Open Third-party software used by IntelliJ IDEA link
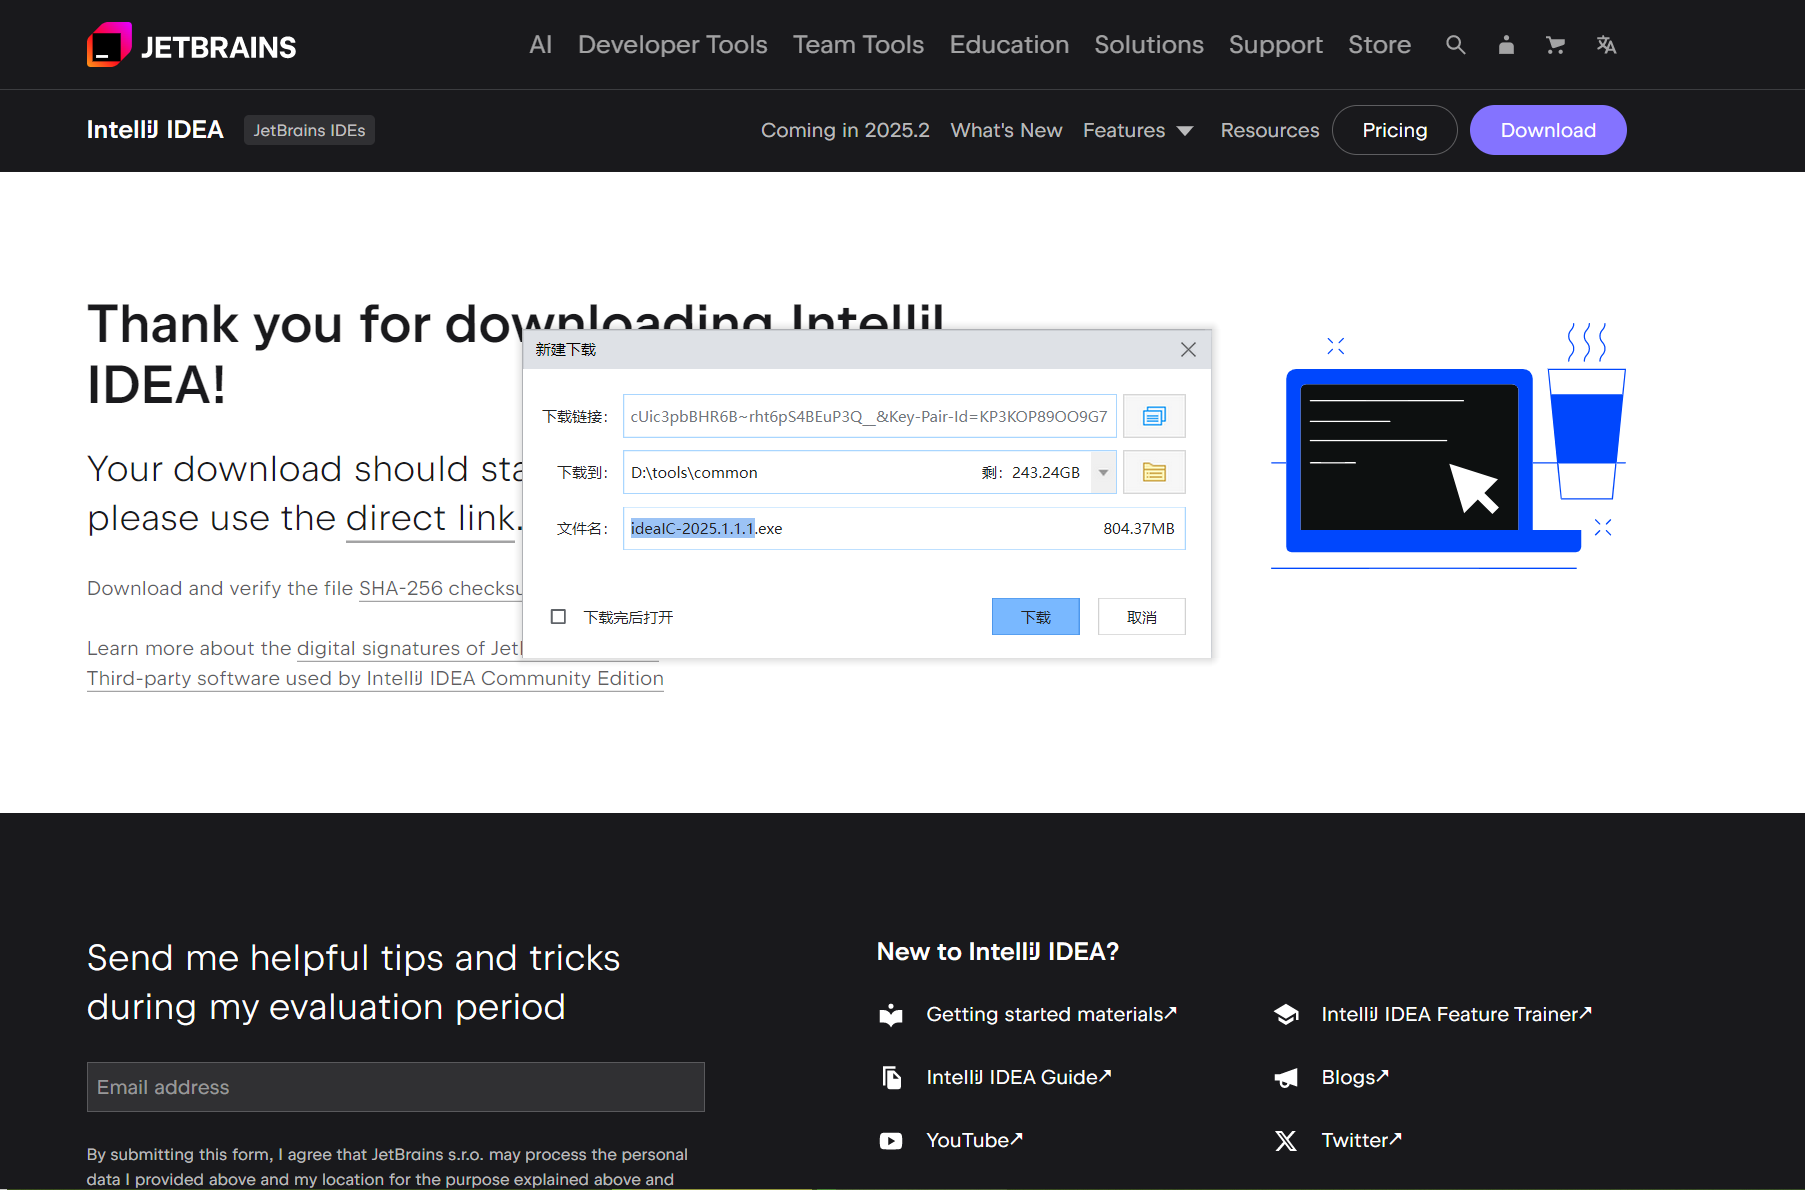 click(x=375, y=678)
